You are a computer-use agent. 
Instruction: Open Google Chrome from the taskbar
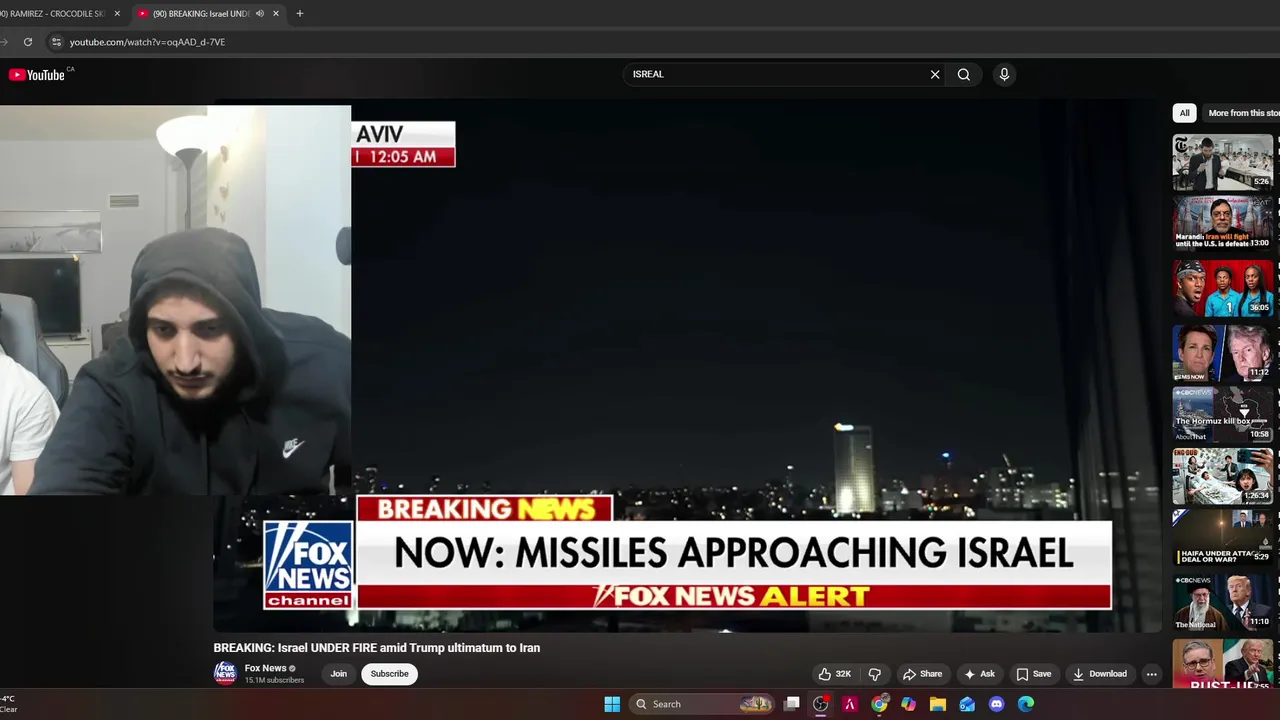click(x=879, y=704)
